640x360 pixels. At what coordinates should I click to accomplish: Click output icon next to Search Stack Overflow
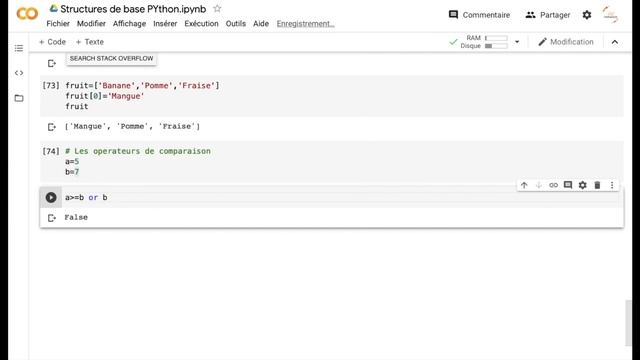51,63
